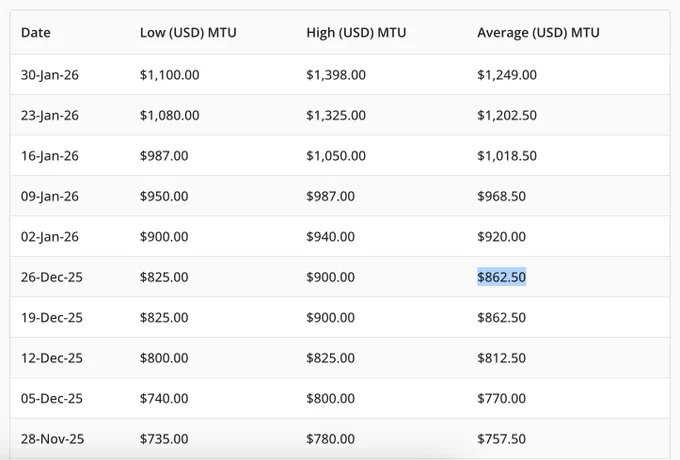Click the $1,249.00 average value
The width and height of the screenshot is (680, 460).
pyautogui.click(x=507, y=75)
